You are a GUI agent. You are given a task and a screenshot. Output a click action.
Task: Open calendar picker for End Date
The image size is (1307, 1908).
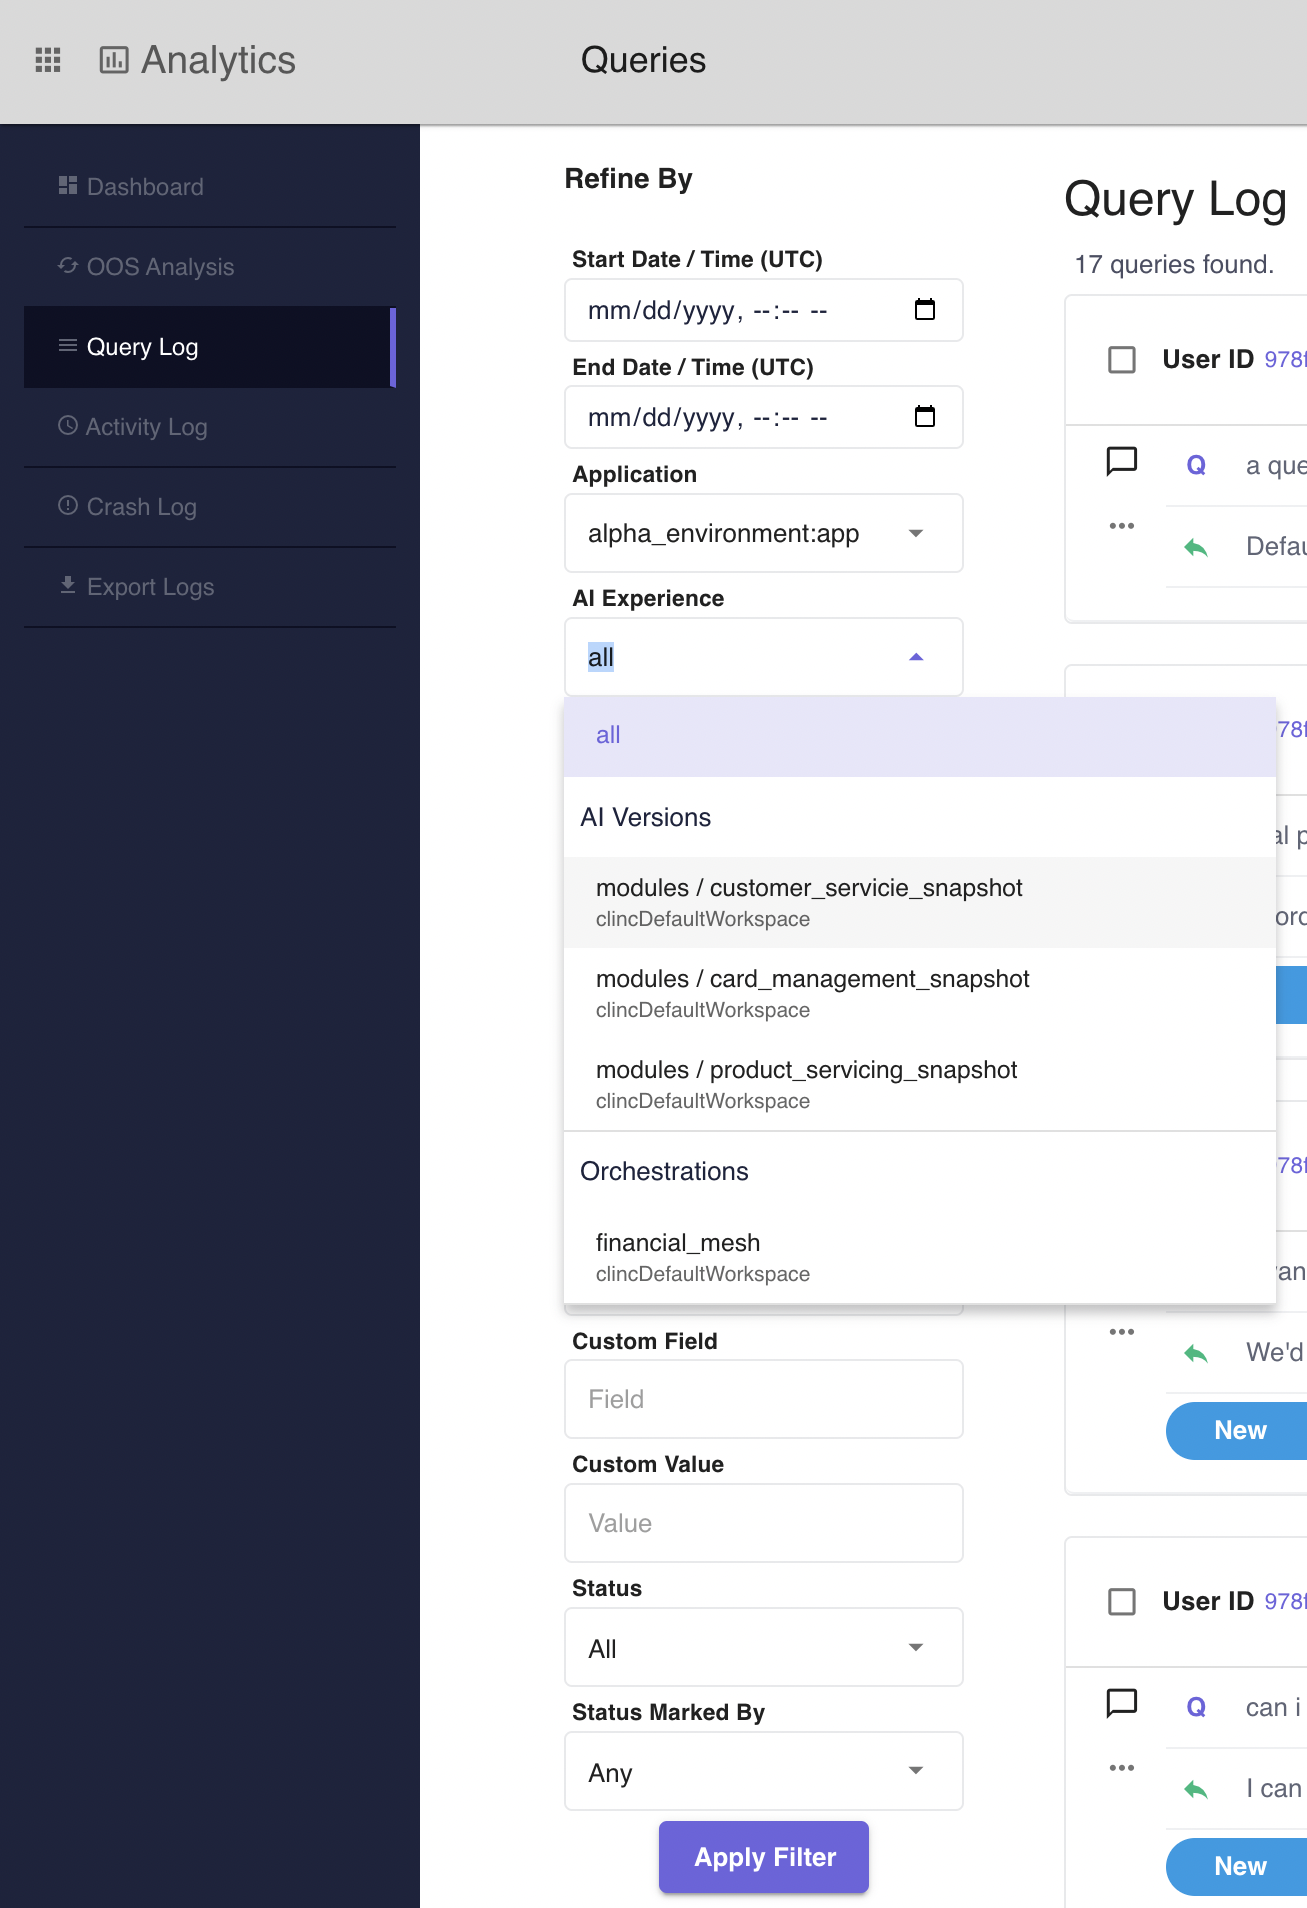[x=925, y=417]
